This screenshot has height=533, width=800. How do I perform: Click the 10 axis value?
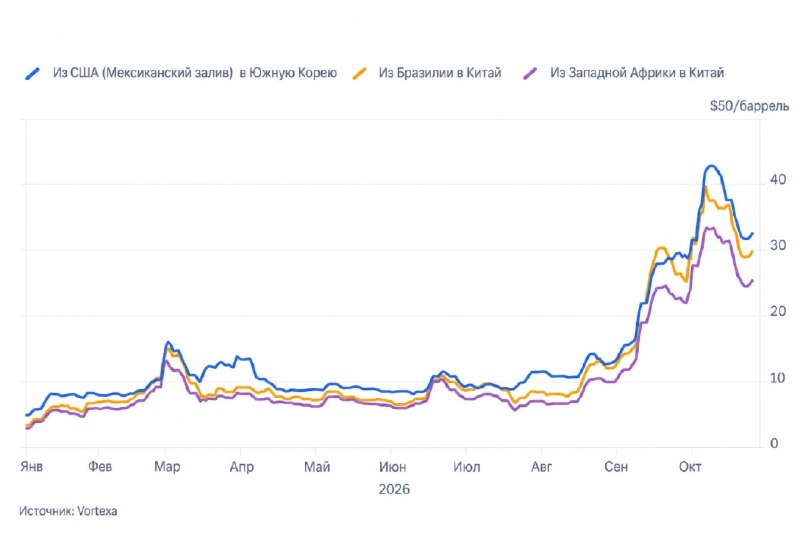tap(778, 378)
